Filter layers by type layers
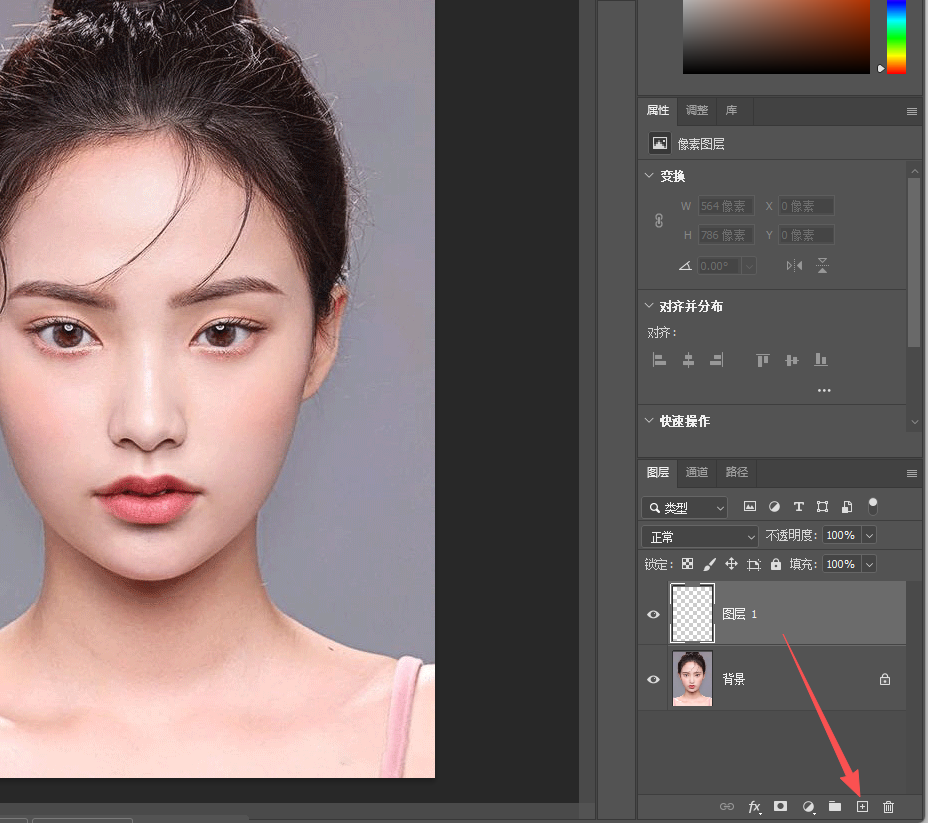Screen dimensions: 928x823 pyautogui.click(x=798, y=506)
